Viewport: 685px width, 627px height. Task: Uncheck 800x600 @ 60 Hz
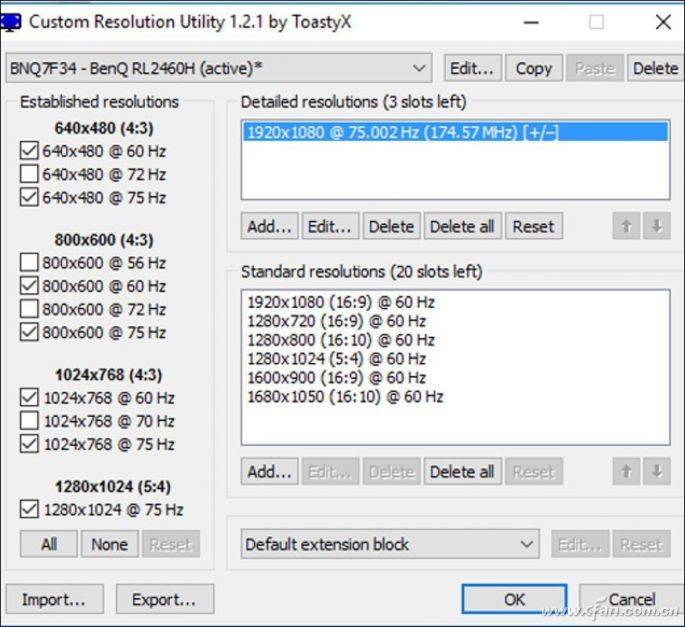[x=29, y=286]
